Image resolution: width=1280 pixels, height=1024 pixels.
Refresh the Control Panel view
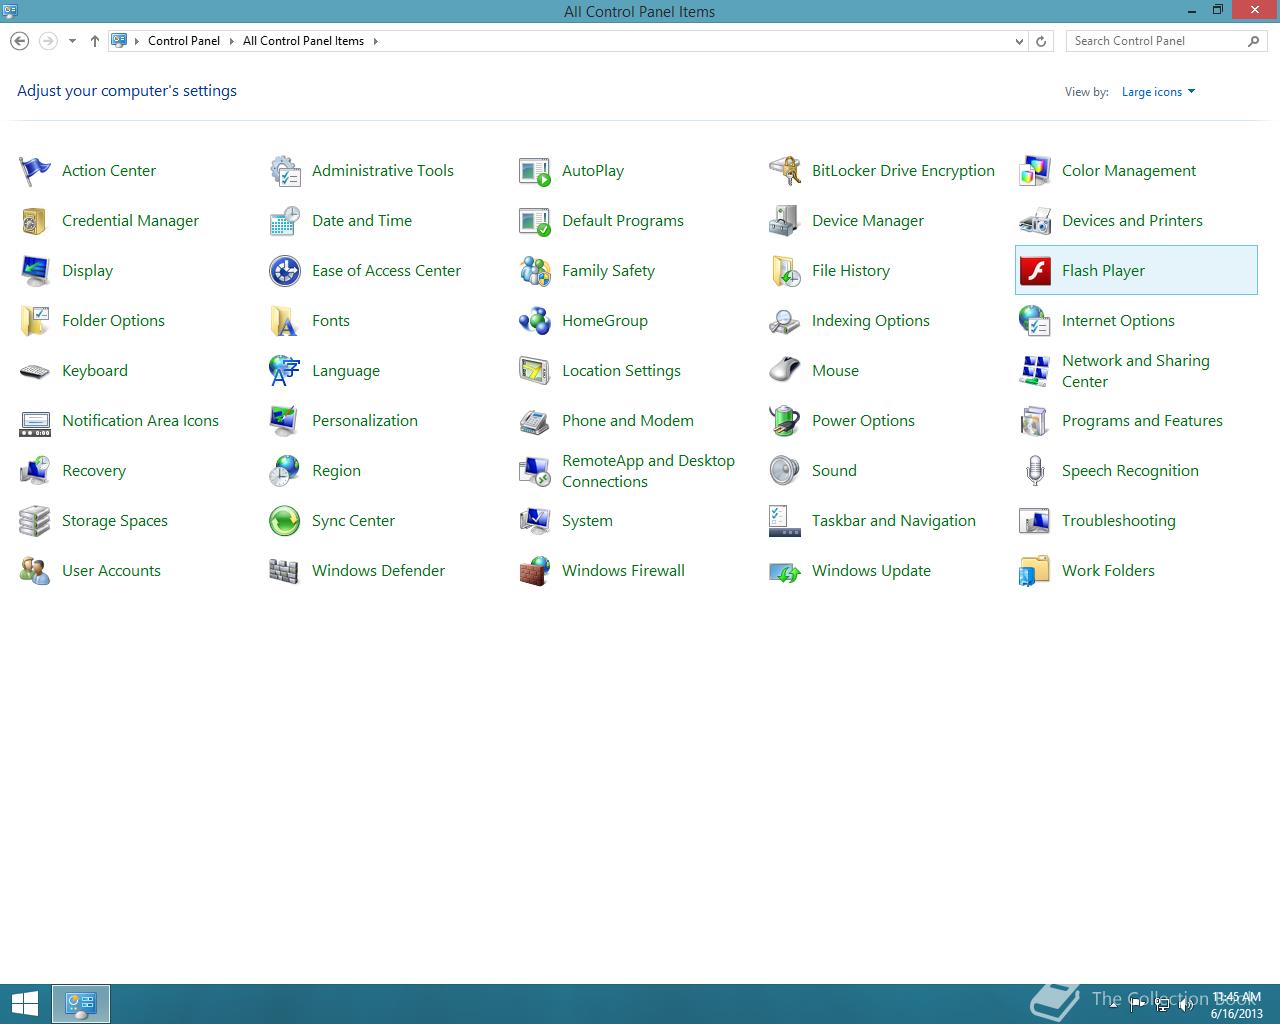[x=1041, y=41]
